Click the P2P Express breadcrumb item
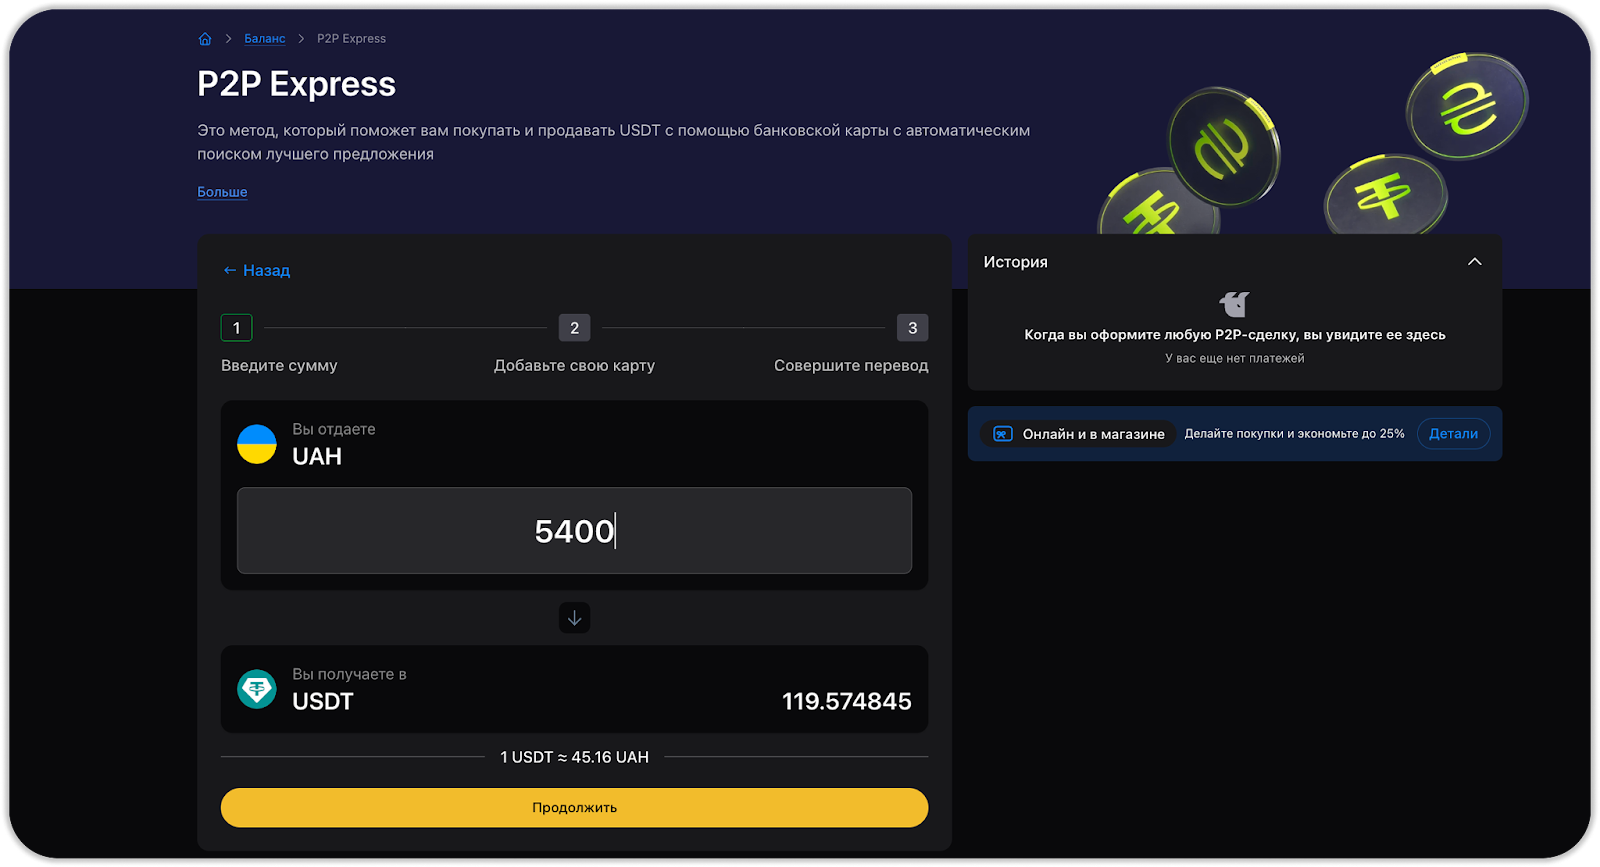The image size is (1600, 867). click(351, 39)
